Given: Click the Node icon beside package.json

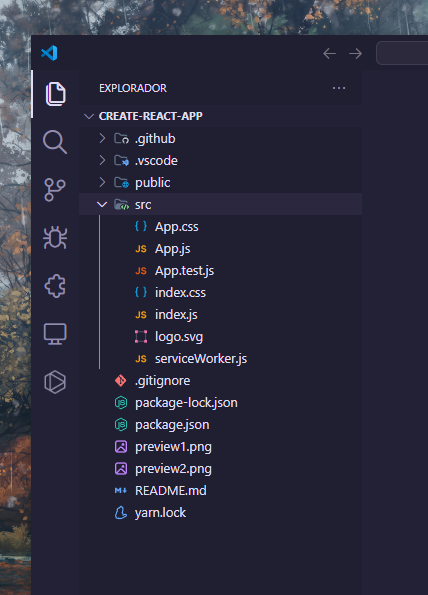Looking at the screenshot, I should coord(121,425).
